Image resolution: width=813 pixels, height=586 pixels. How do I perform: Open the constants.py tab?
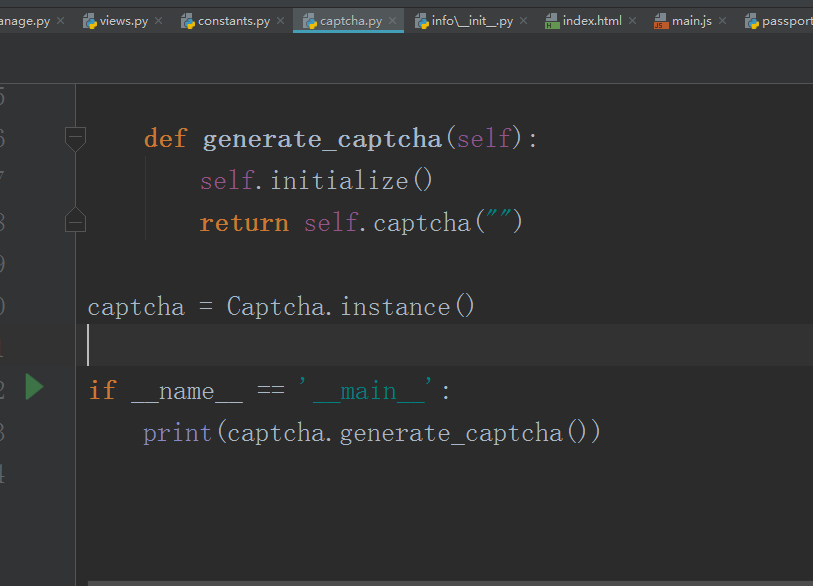click(234, 20)
